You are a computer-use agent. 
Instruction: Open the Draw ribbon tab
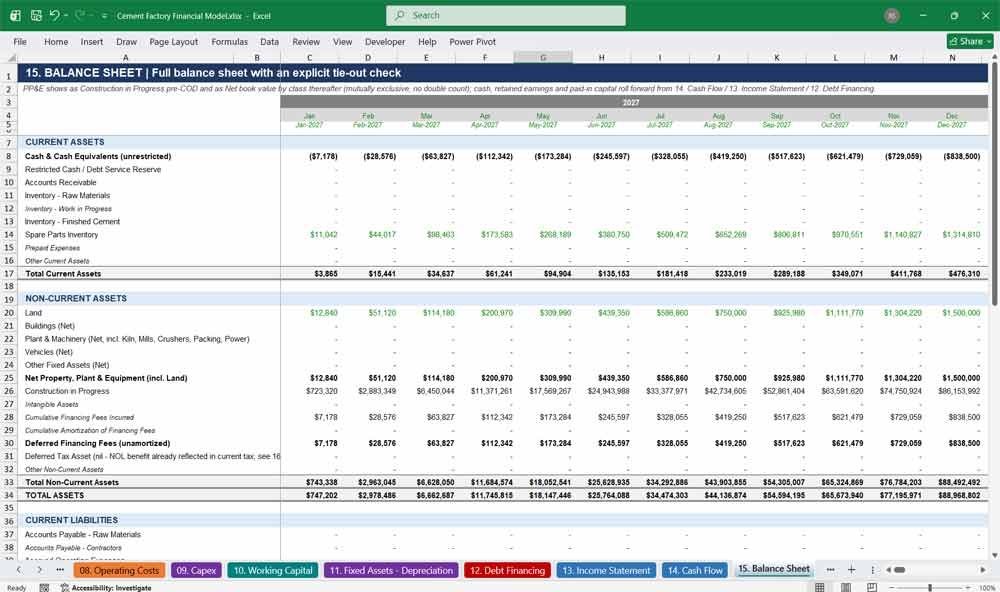[x=126, y=41]
